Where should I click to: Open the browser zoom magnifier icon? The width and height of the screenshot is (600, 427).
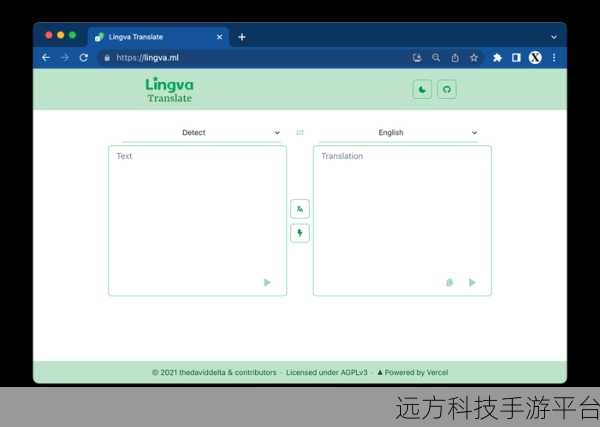(x=436, y=58)
